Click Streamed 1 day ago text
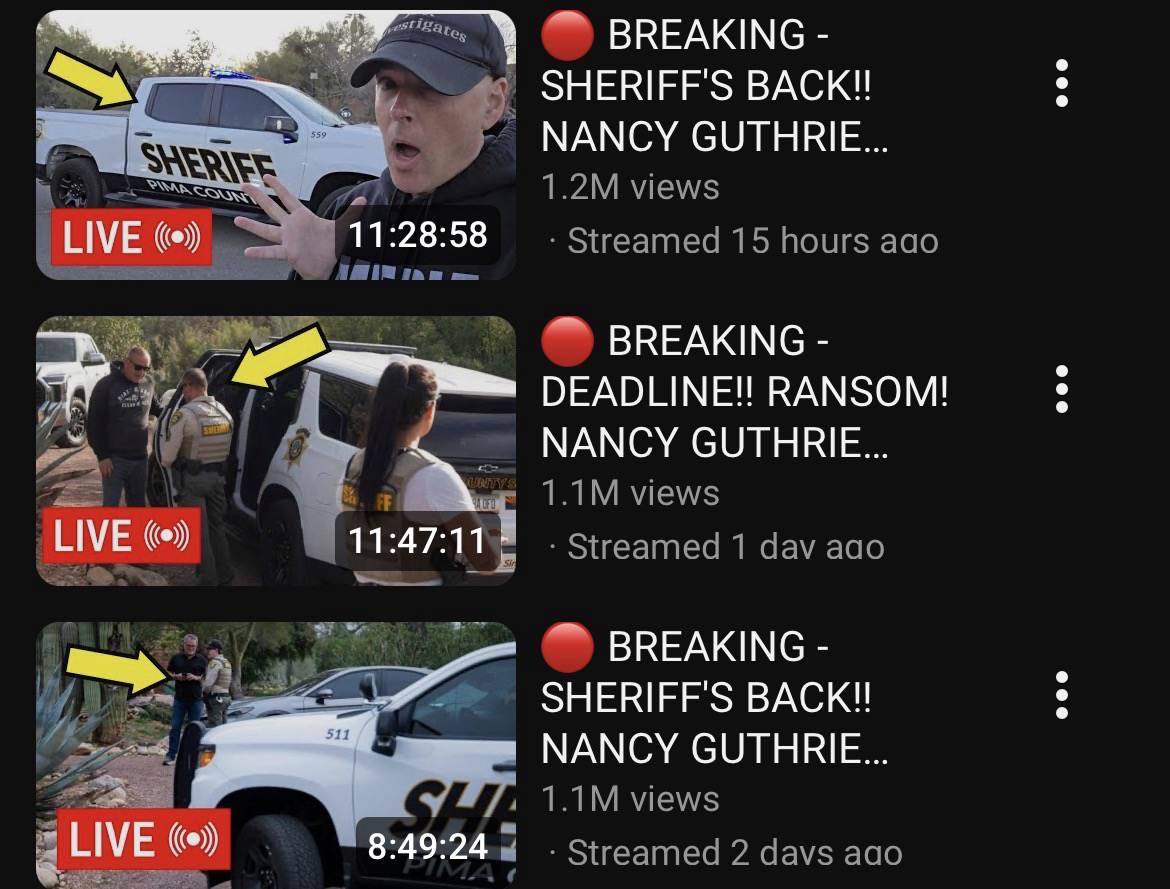This screenshot has height=889, width=1170. coord(726,547)
